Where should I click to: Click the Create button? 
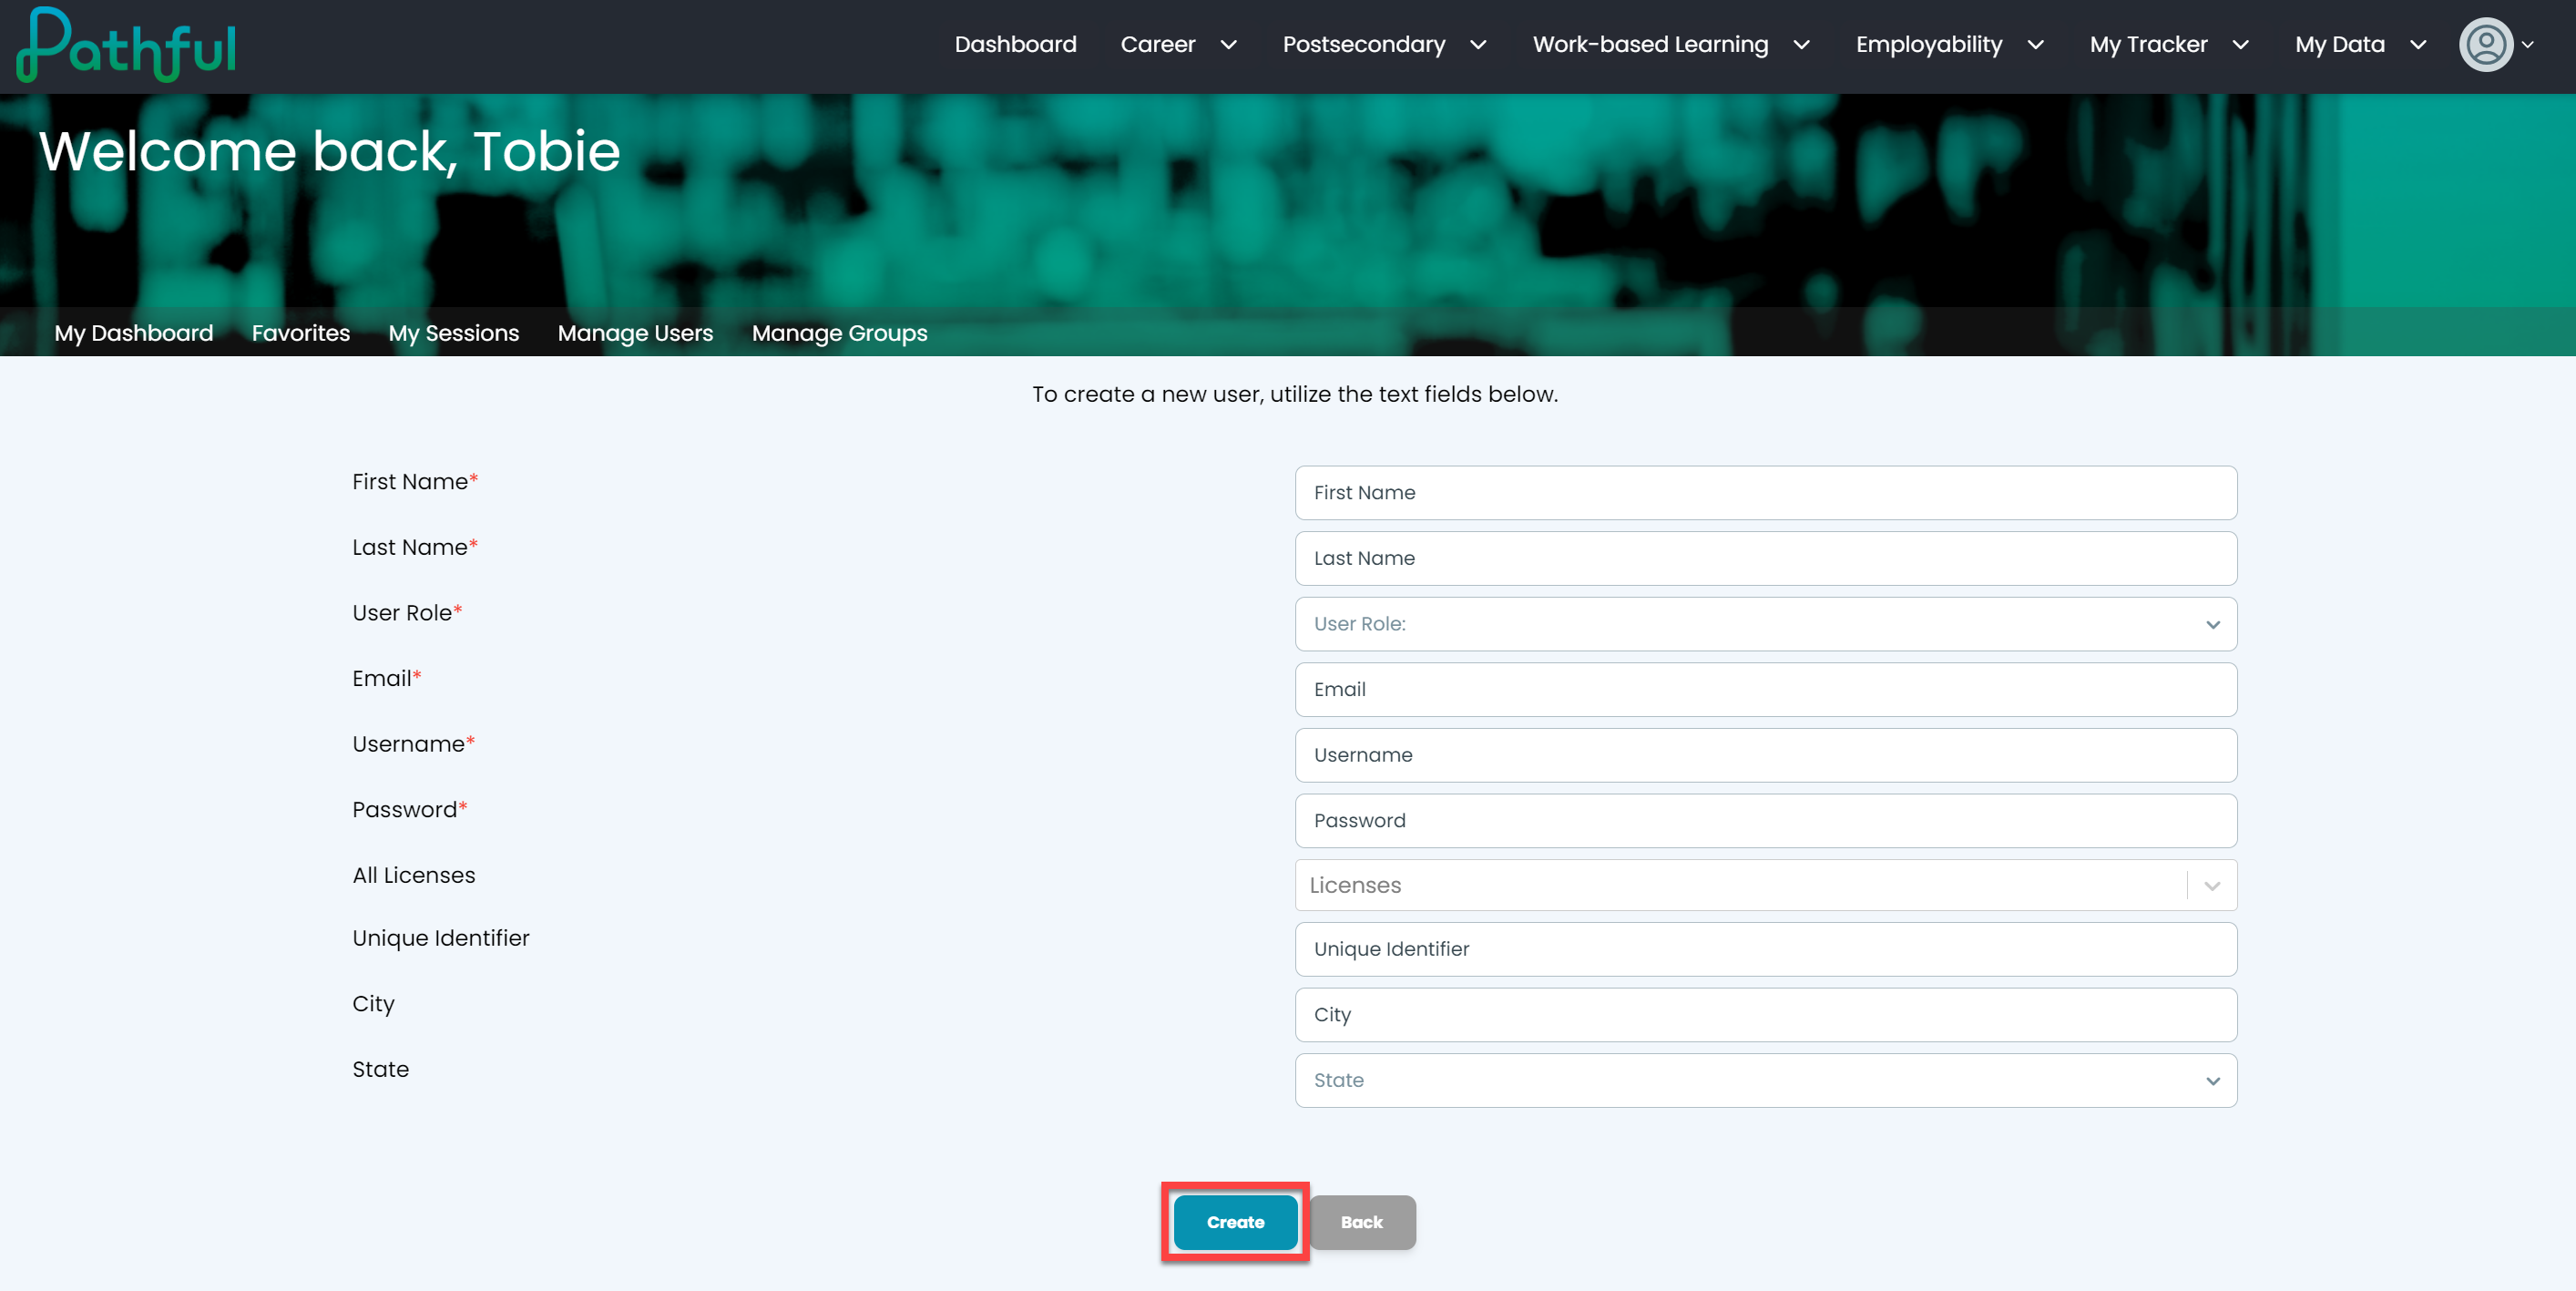[x=1235, y=1222]
